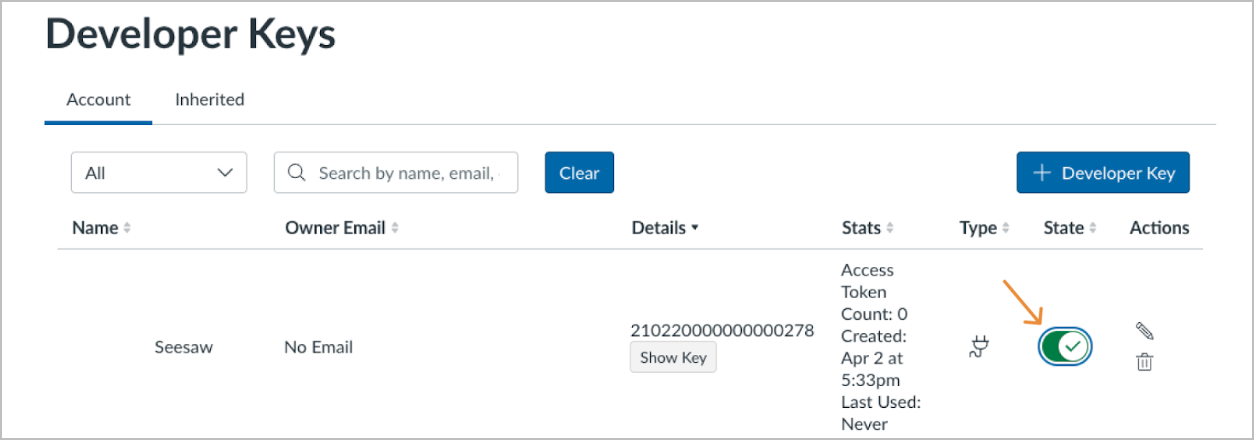
Task: Click the add Developer Key button
Action: 1103,173
